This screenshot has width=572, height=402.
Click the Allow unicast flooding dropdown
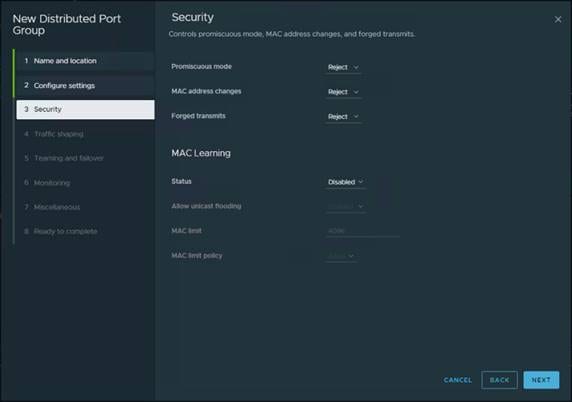click(345, 206)
